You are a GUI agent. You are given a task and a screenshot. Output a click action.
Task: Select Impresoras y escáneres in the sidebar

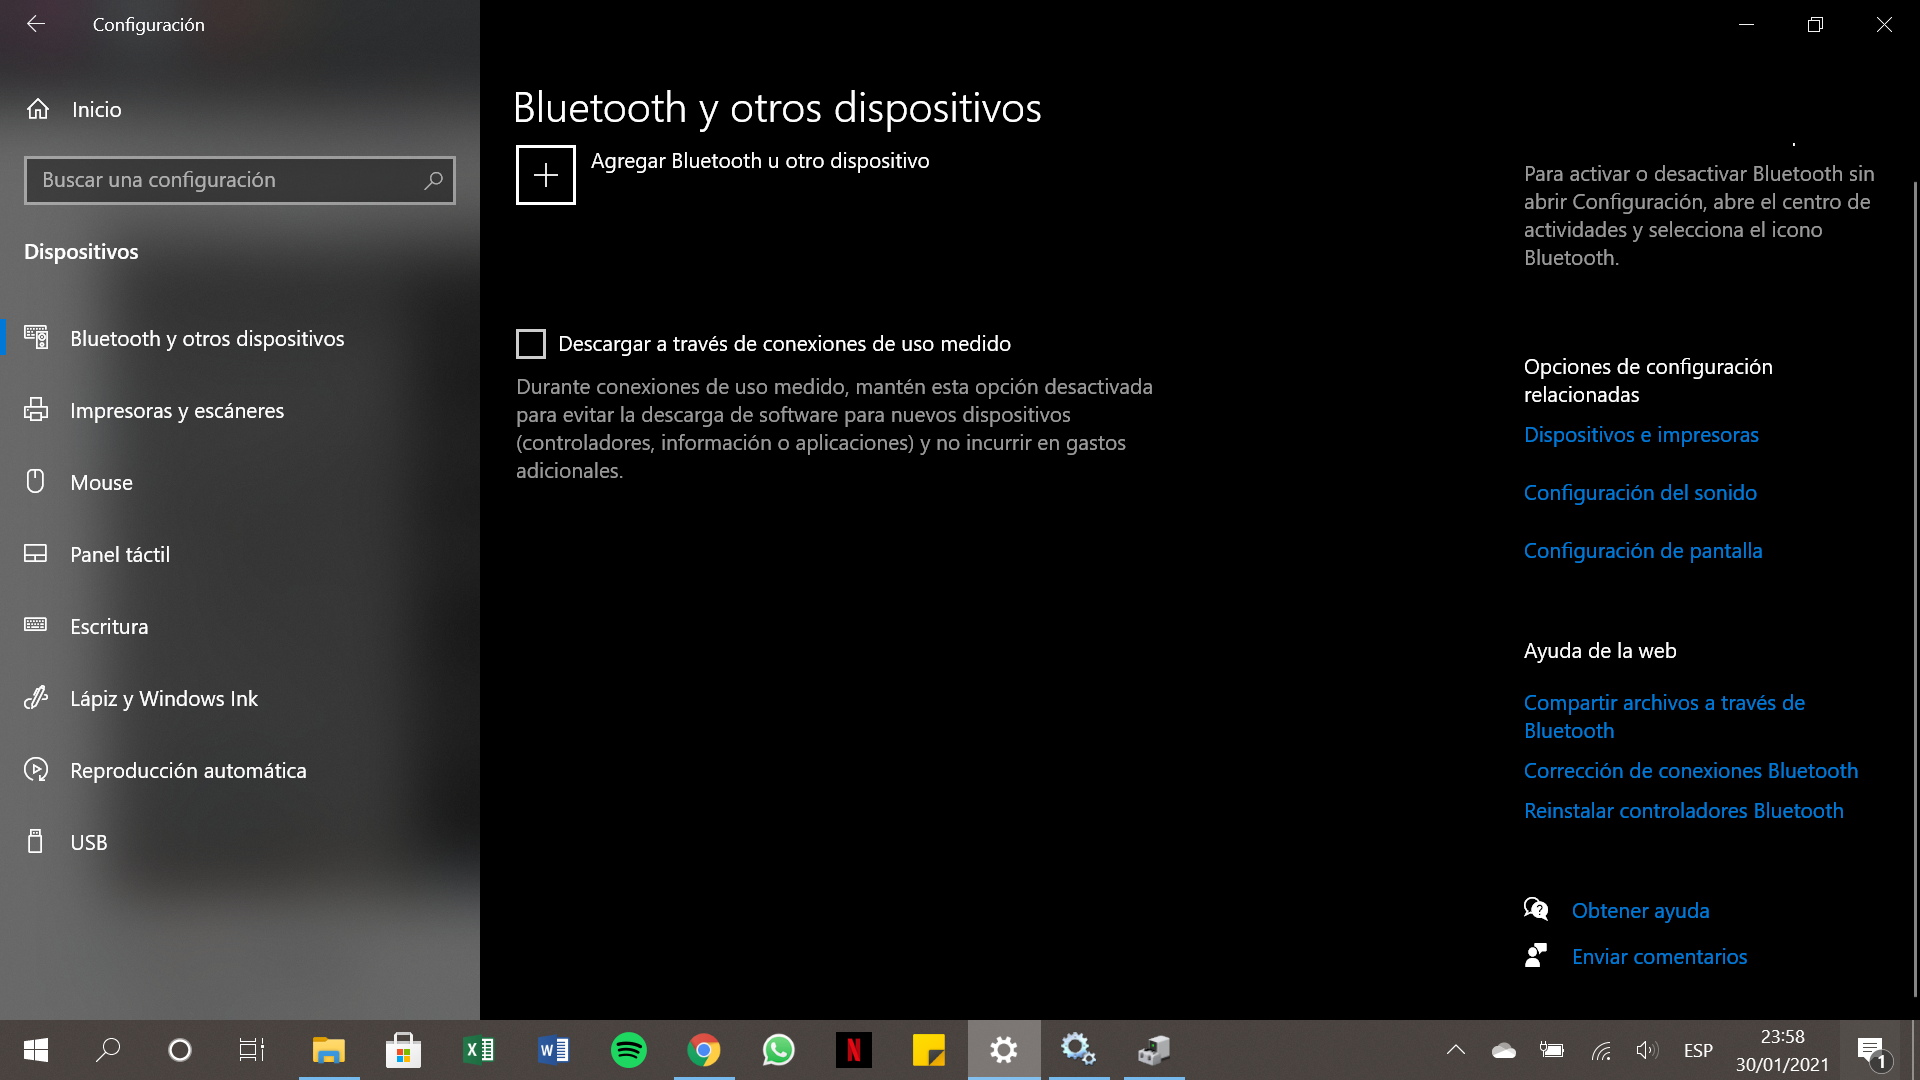tap(177, 411)
